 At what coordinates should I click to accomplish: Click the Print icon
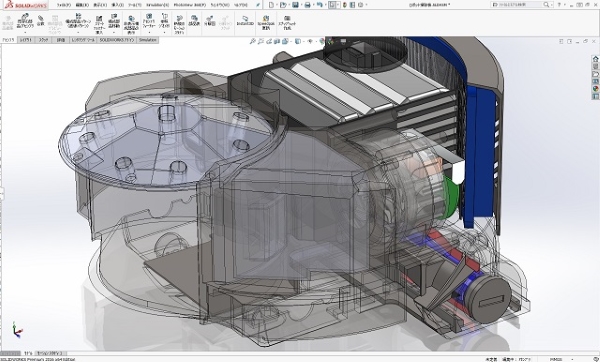pos(307,5)
